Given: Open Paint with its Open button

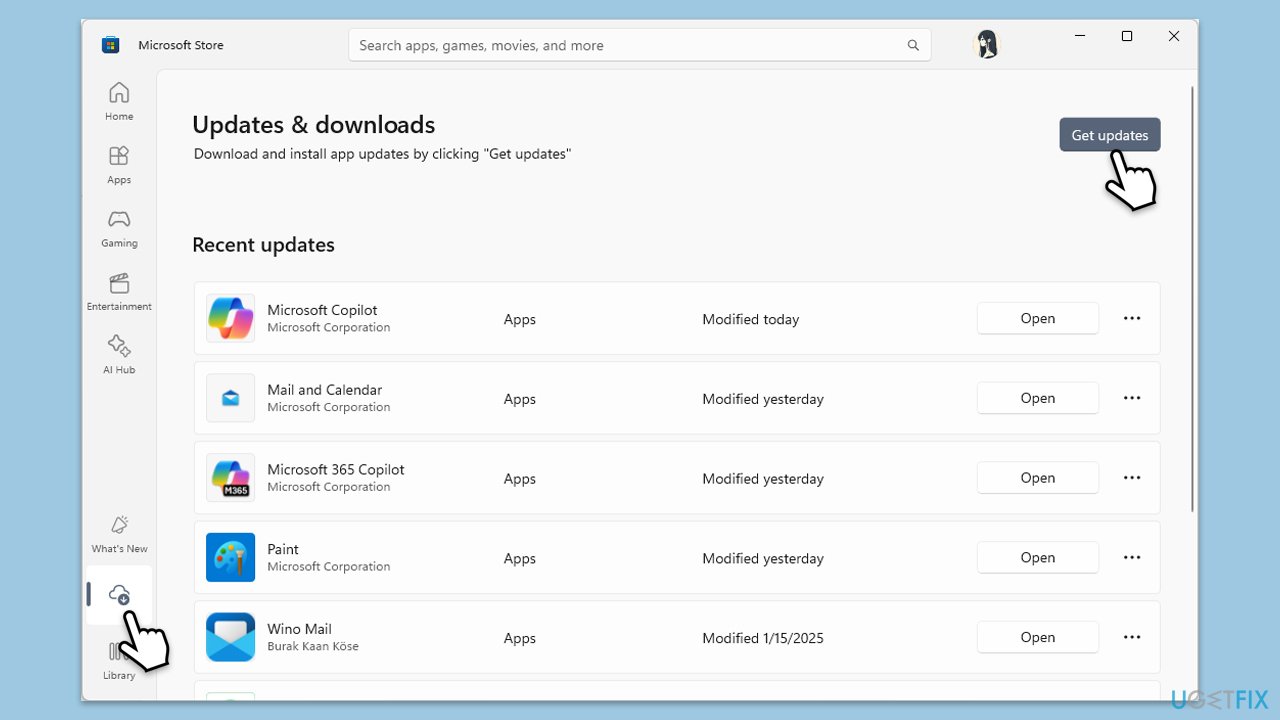Looking at the screenshot, I should [1038, 558].
